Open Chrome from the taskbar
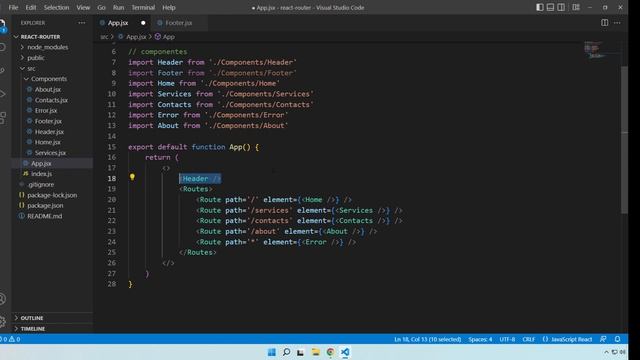The width and height of the screenshot is (640, 360). tap(330, 352)
